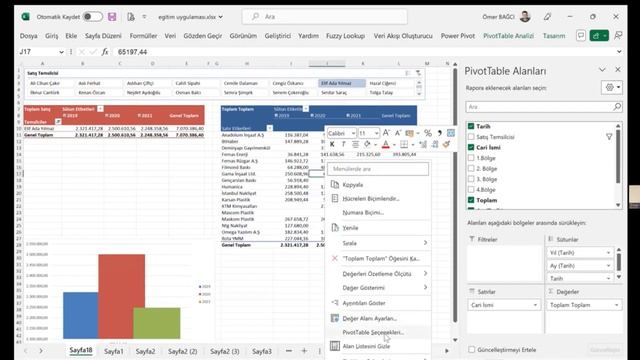Viewport: 640px width, 360px height.
Task: Open the Power Pivot ribbon tab
Action: tap(458, 36)
